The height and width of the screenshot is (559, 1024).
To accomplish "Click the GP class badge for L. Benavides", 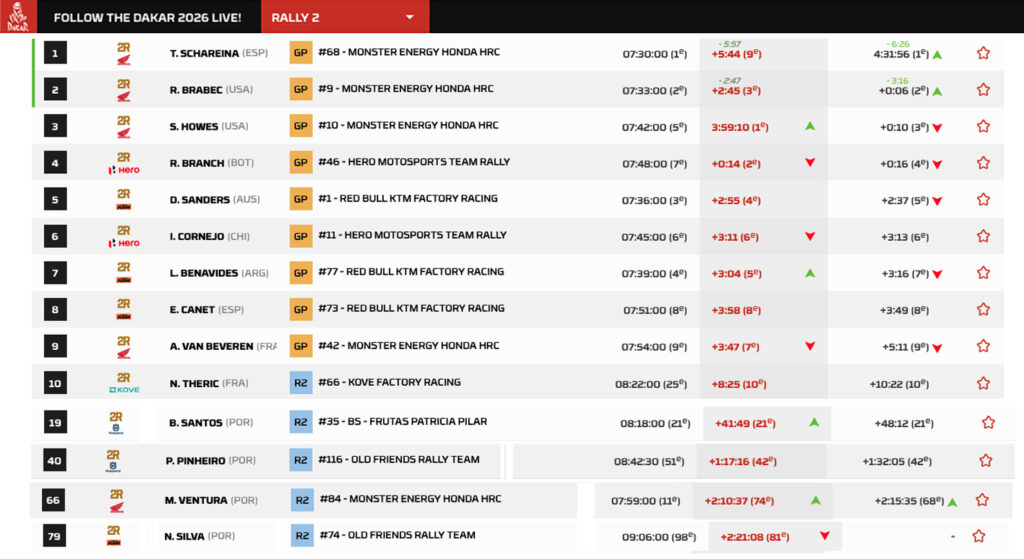I will click(x=300, y=272).
